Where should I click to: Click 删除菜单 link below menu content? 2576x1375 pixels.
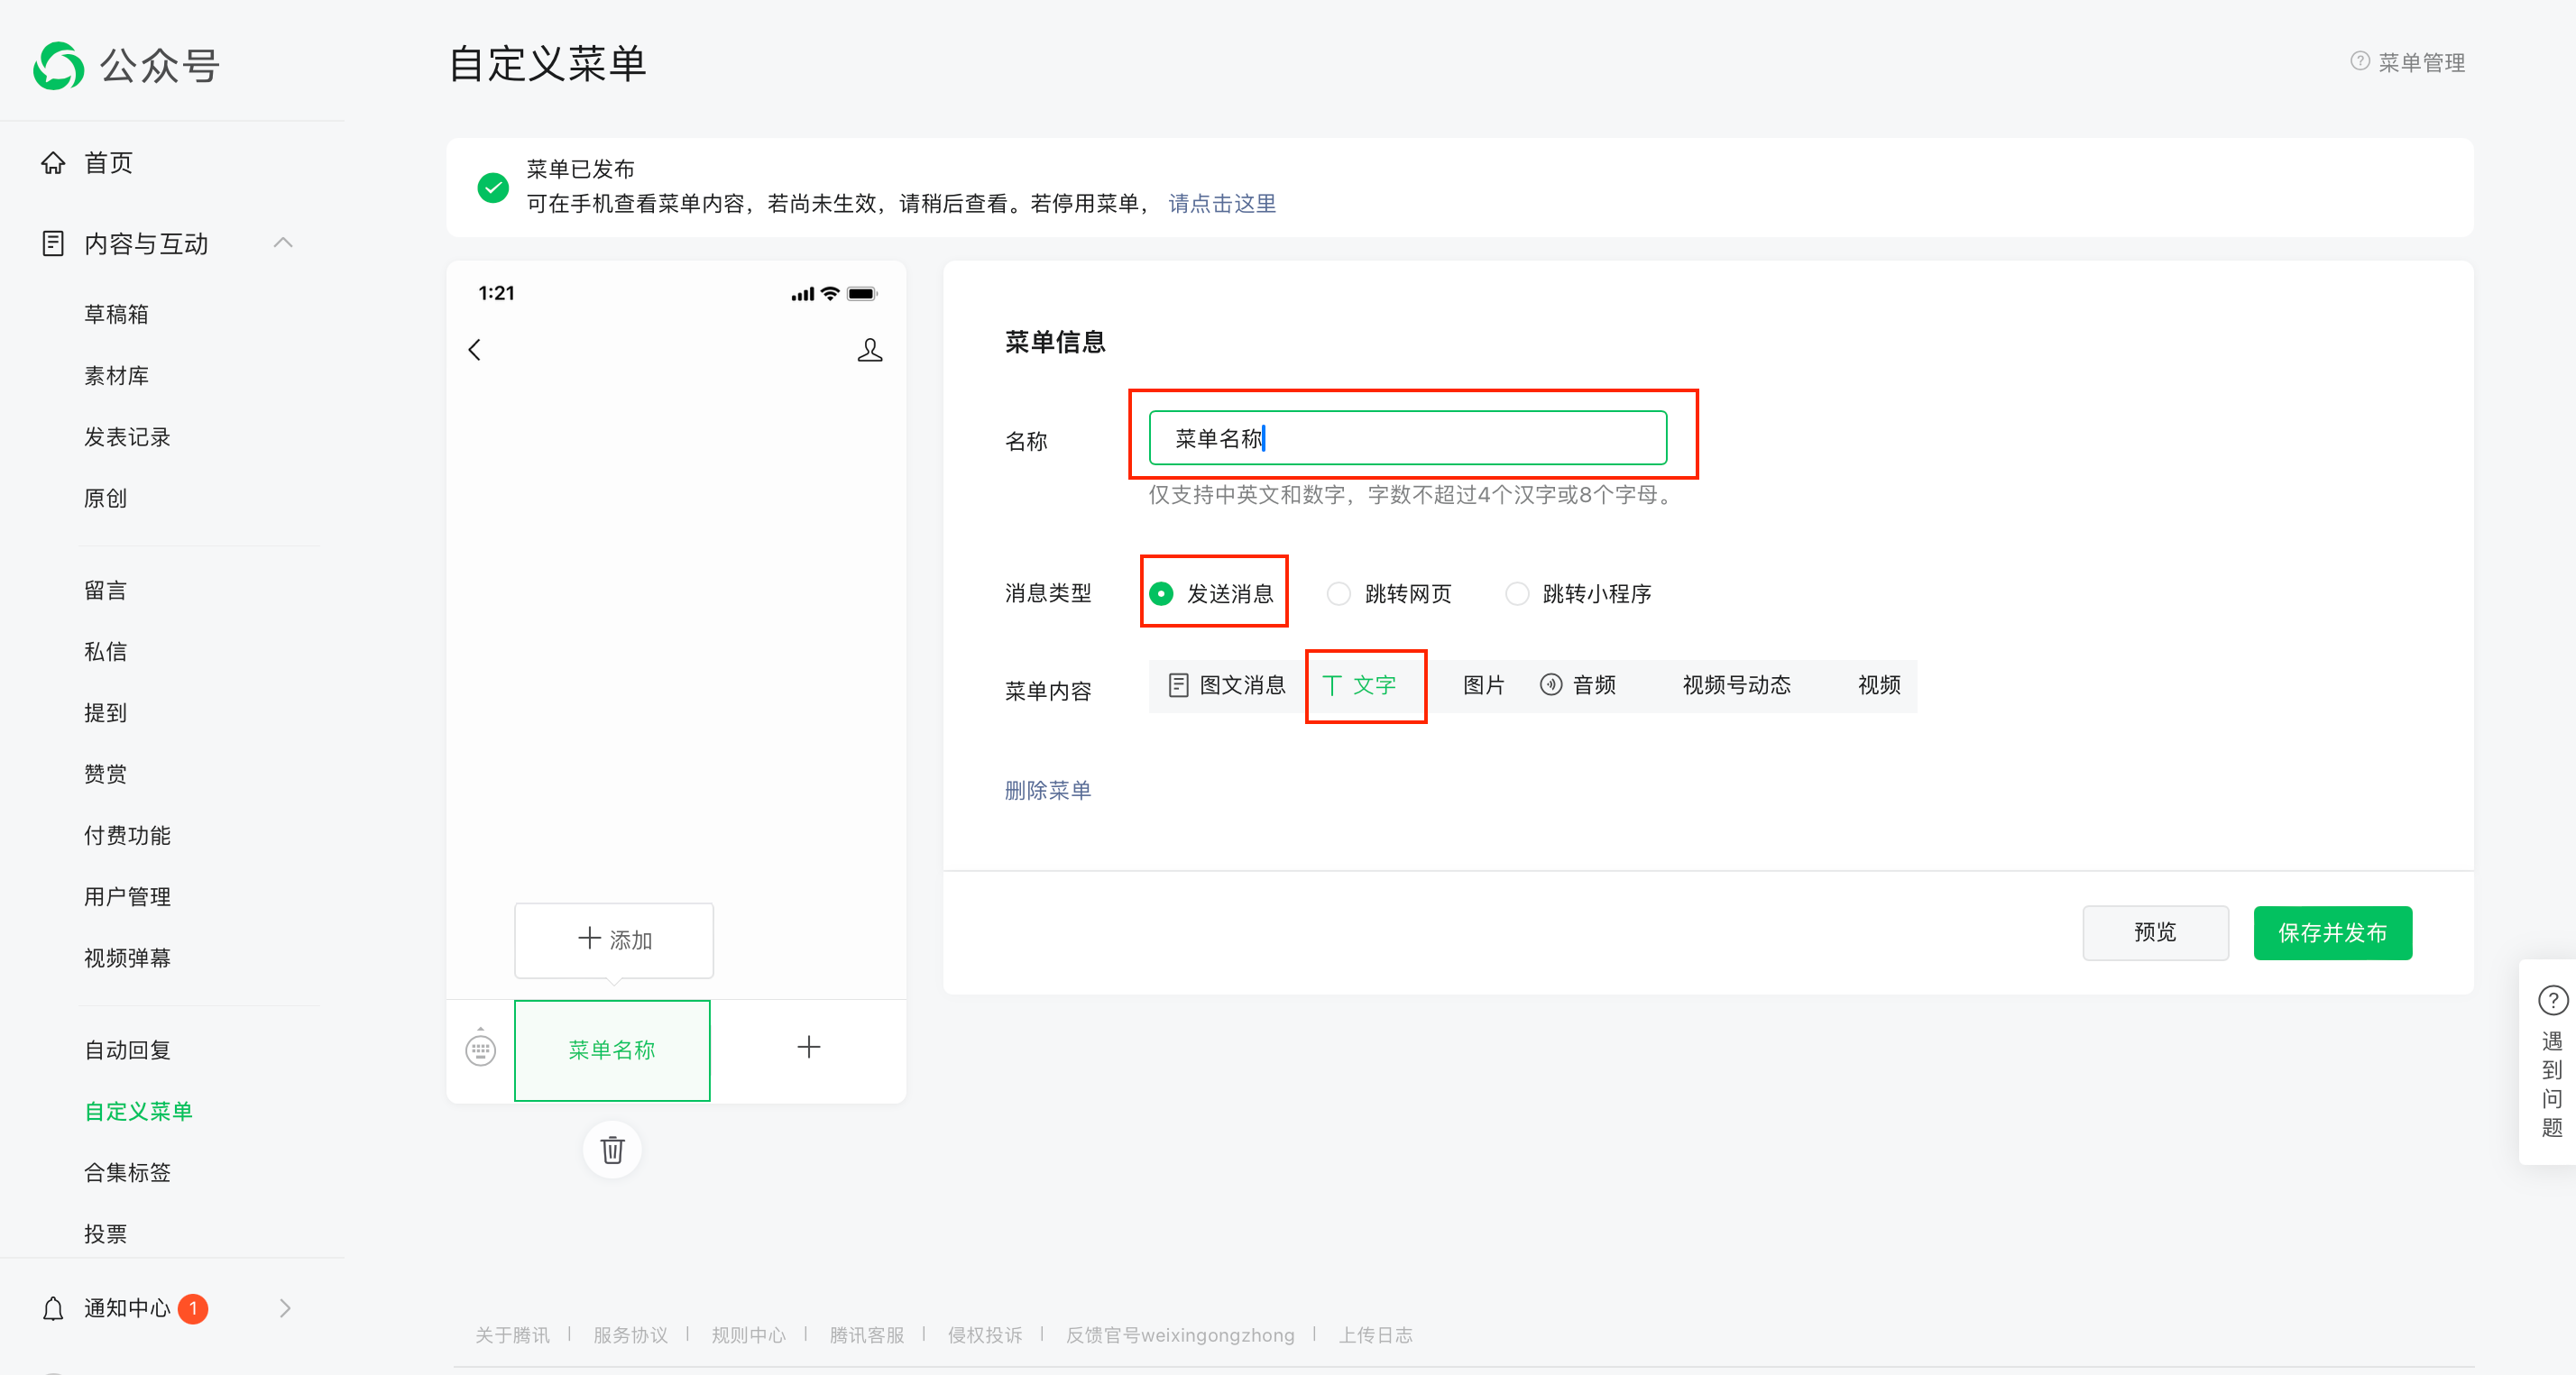click(x=1046, y=787)
